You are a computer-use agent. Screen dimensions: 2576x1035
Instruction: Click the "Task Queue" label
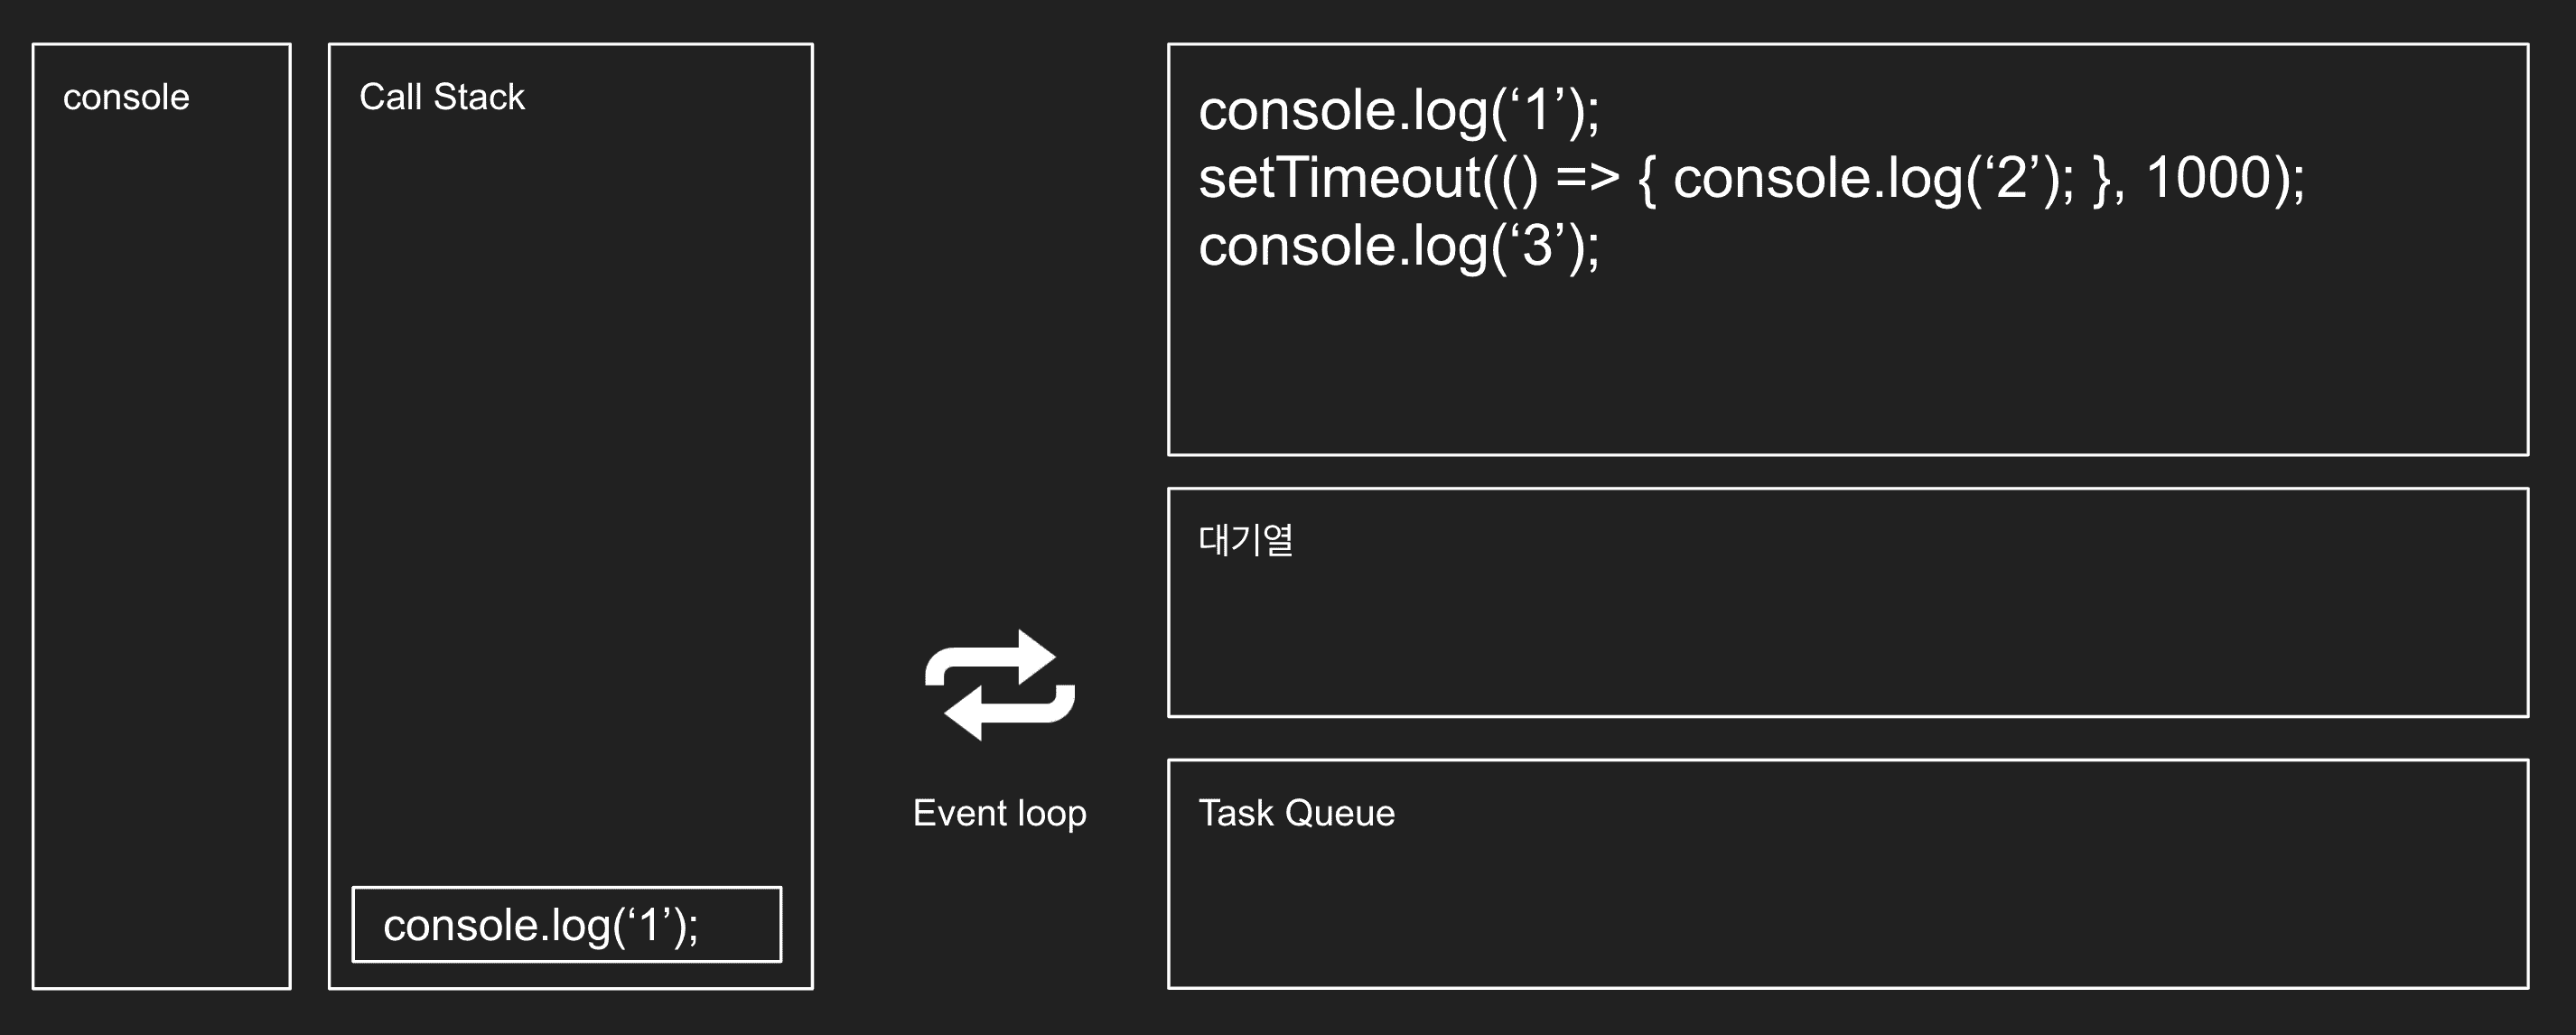(1296, 813)
